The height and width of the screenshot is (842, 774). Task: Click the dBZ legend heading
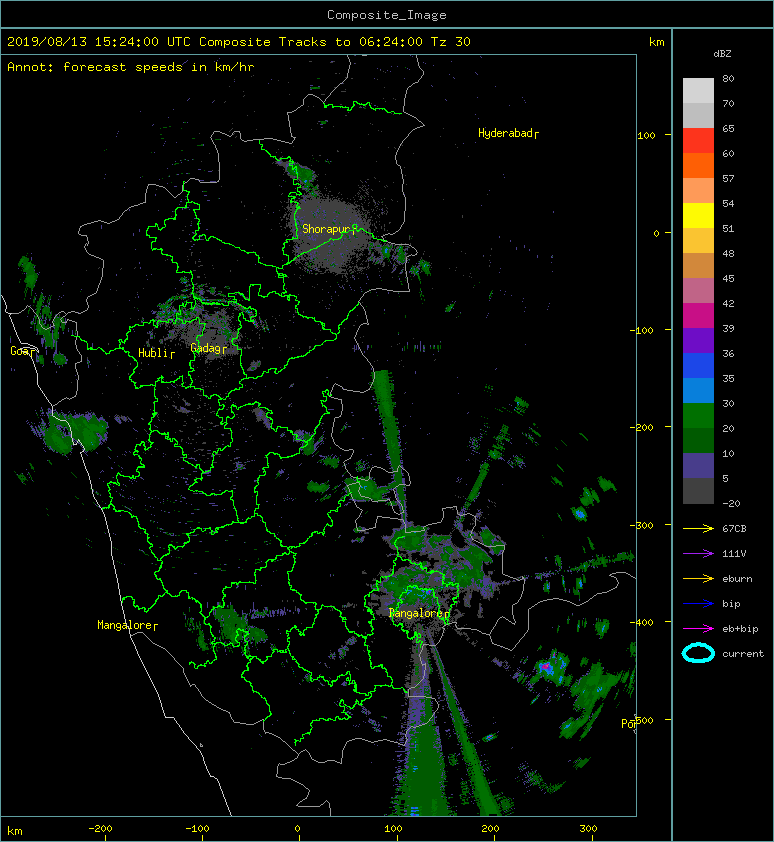click(722, 54)
